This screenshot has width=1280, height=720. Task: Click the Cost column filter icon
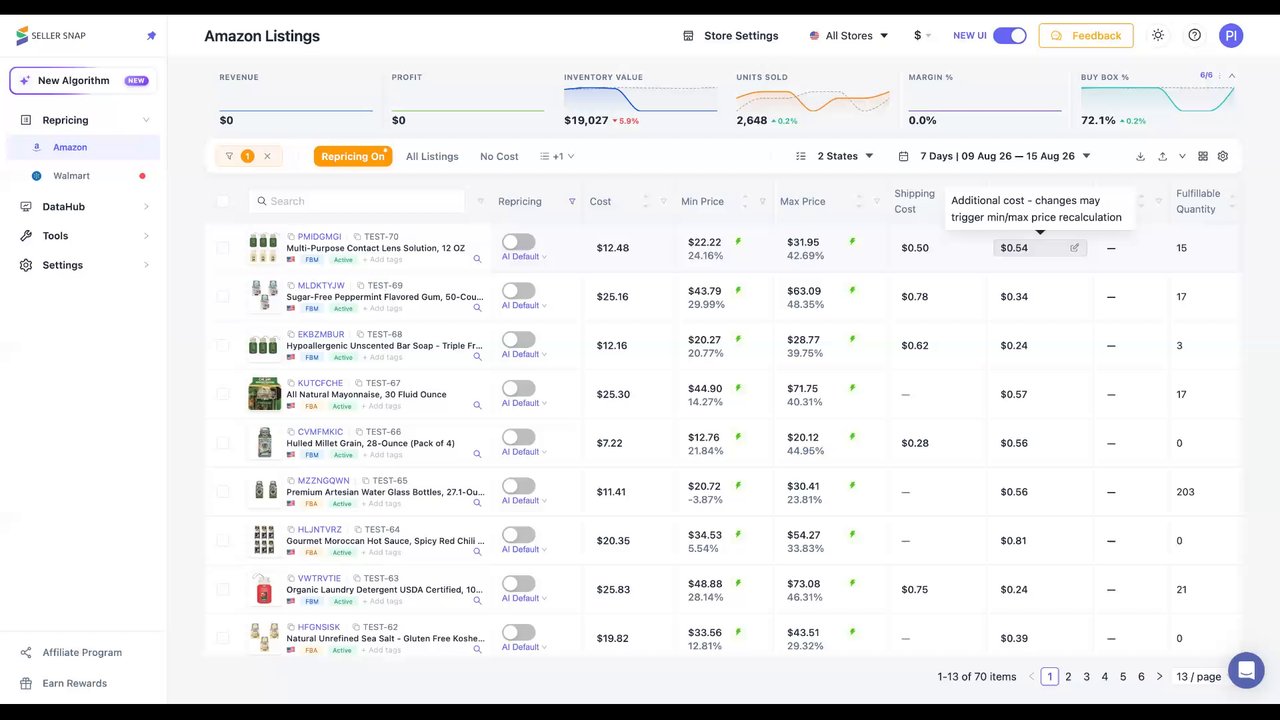(663, 201)
